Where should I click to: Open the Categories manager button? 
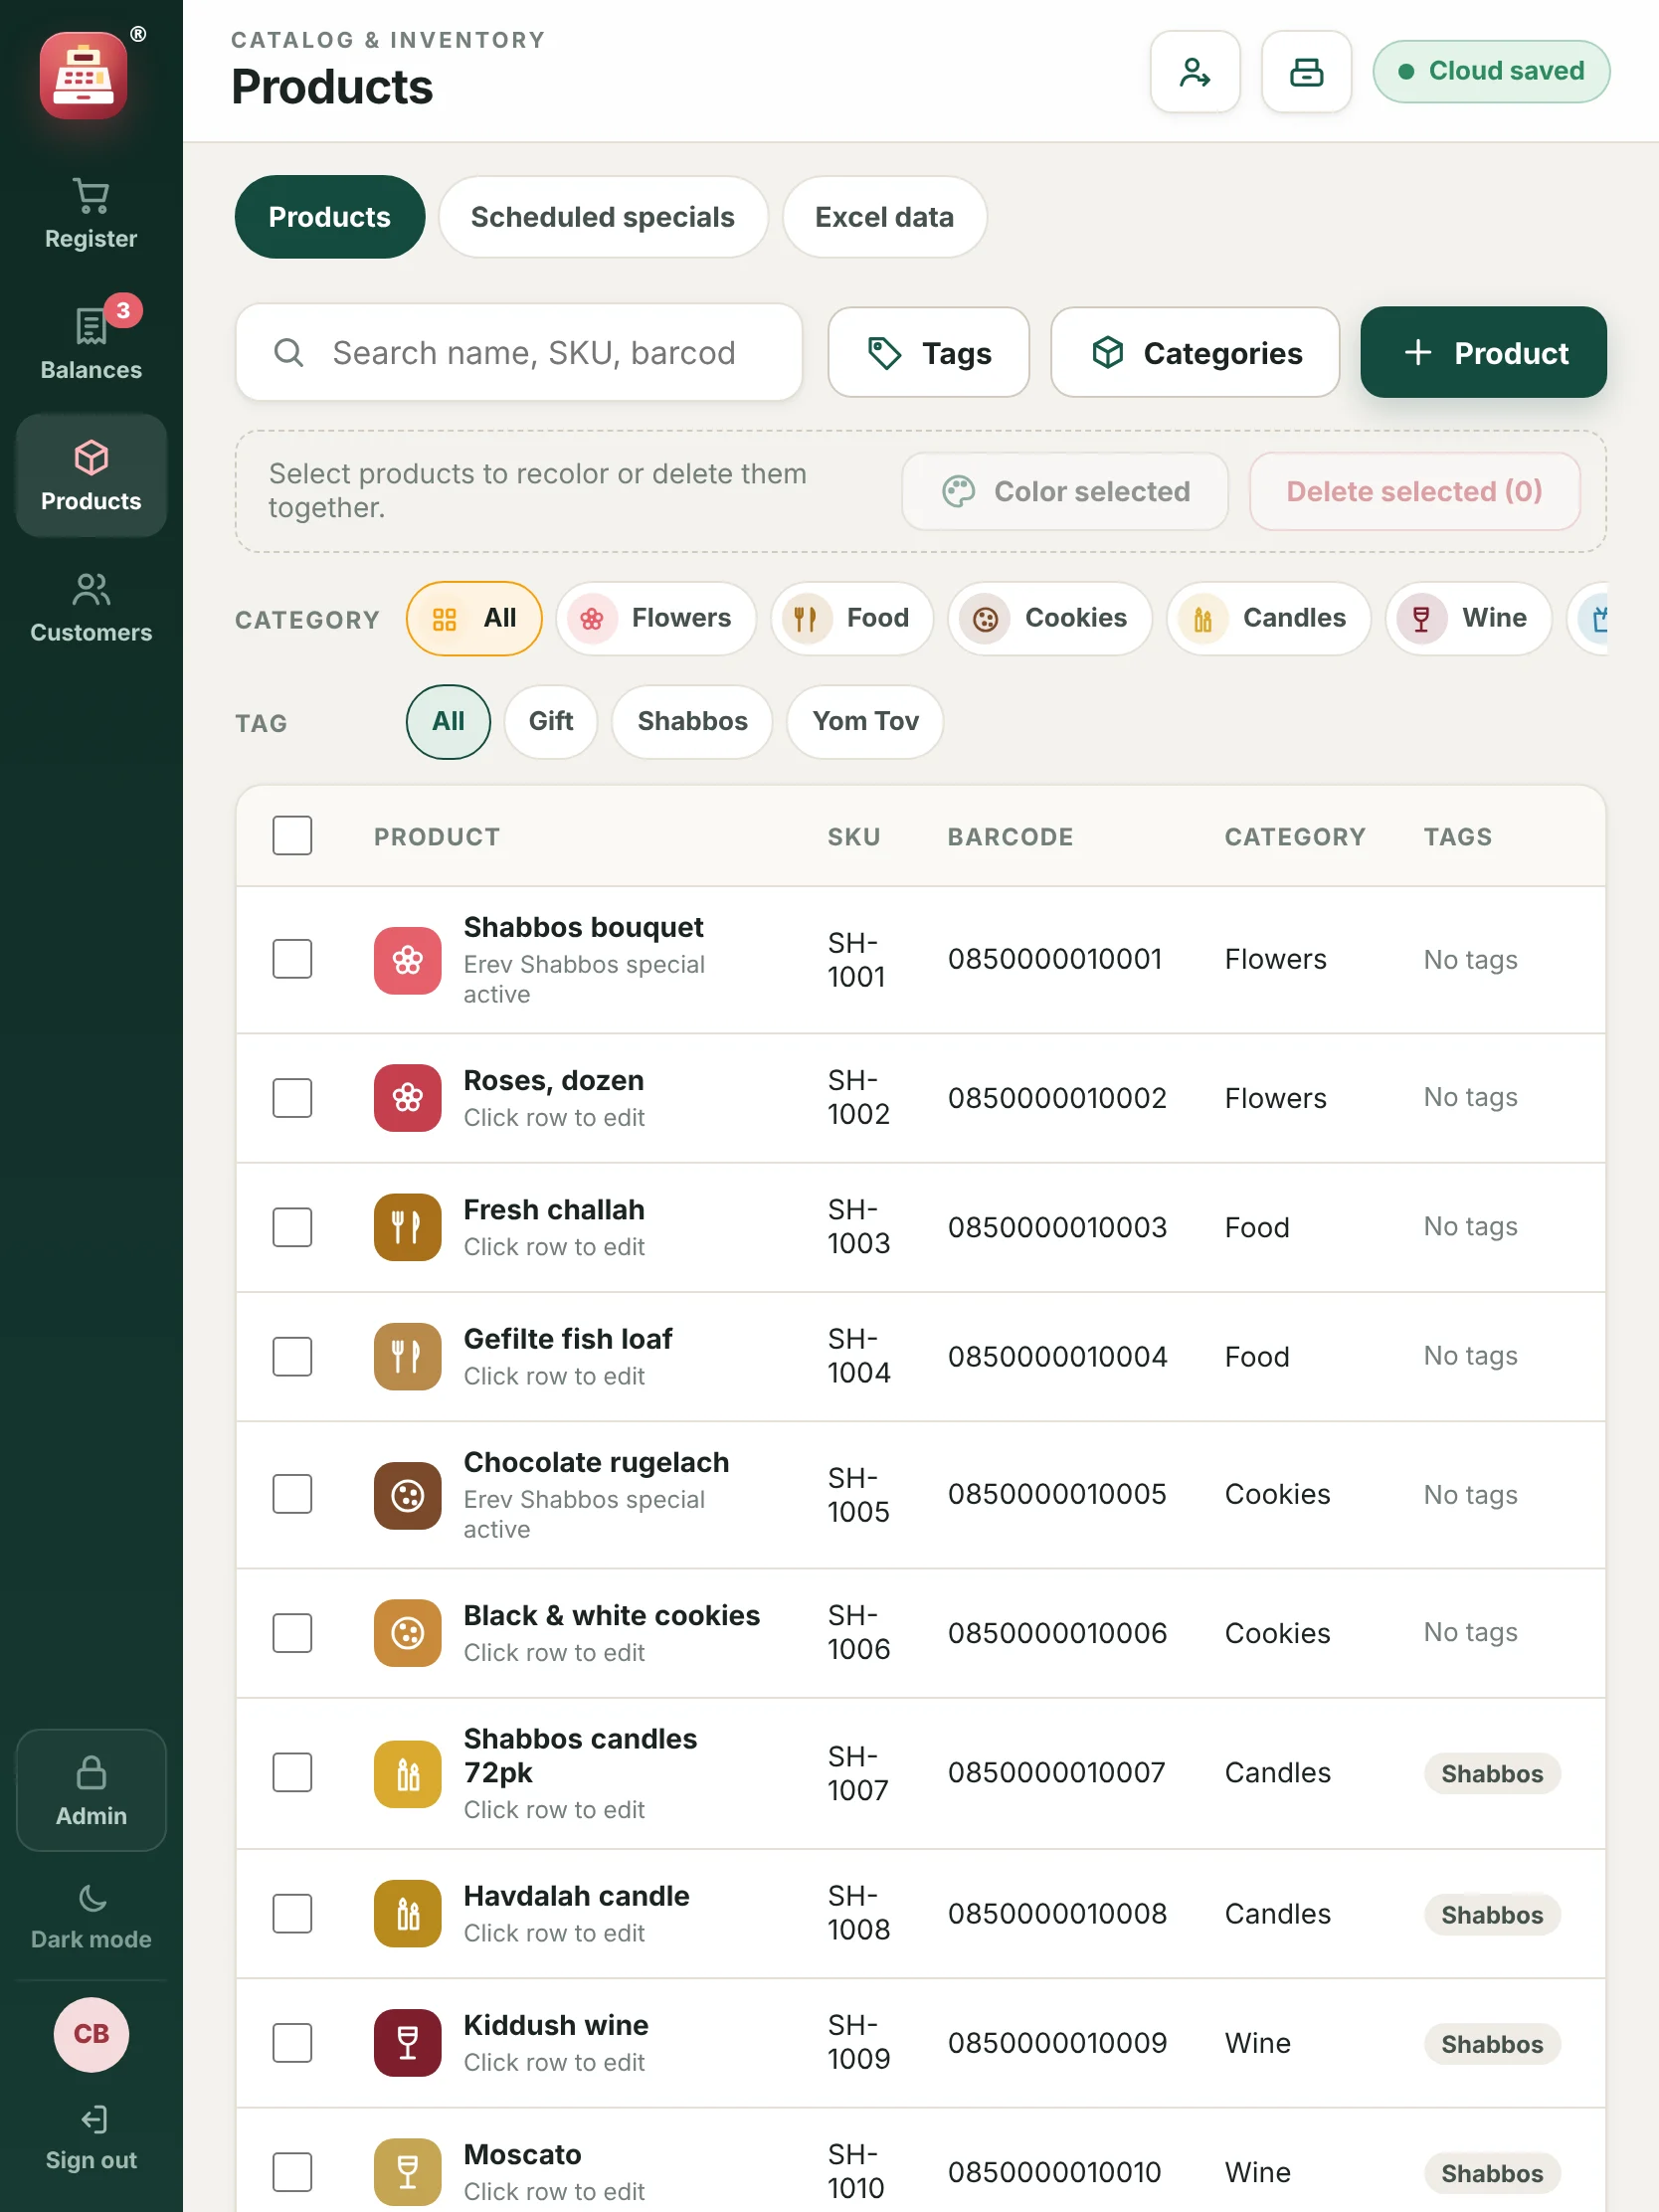(x=1195, y=353)
